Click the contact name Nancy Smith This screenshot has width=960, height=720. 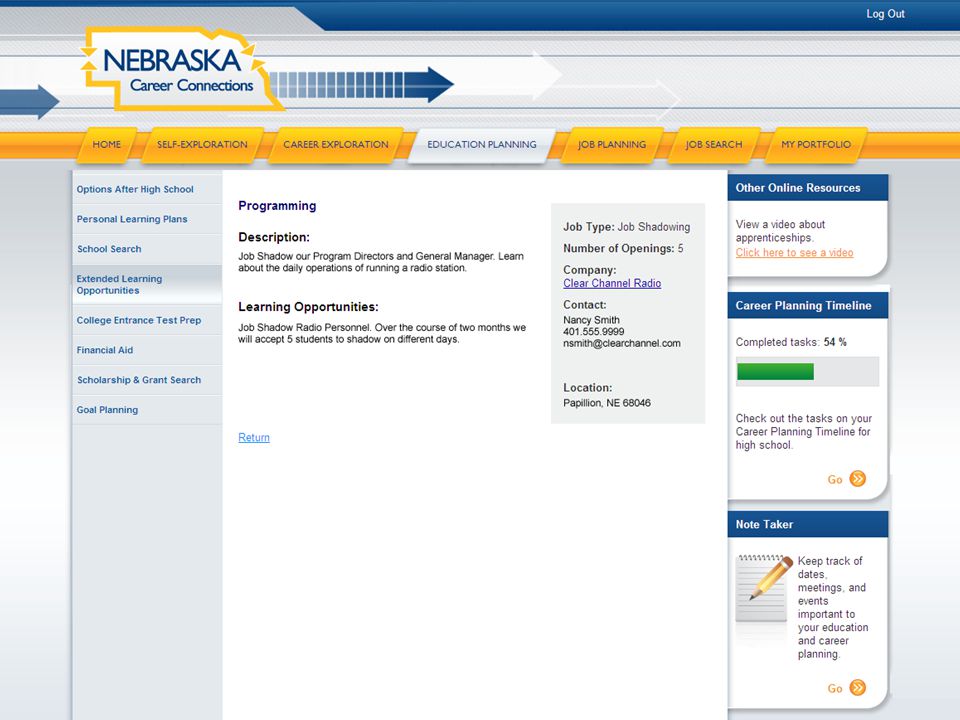(x=591, y=320)
